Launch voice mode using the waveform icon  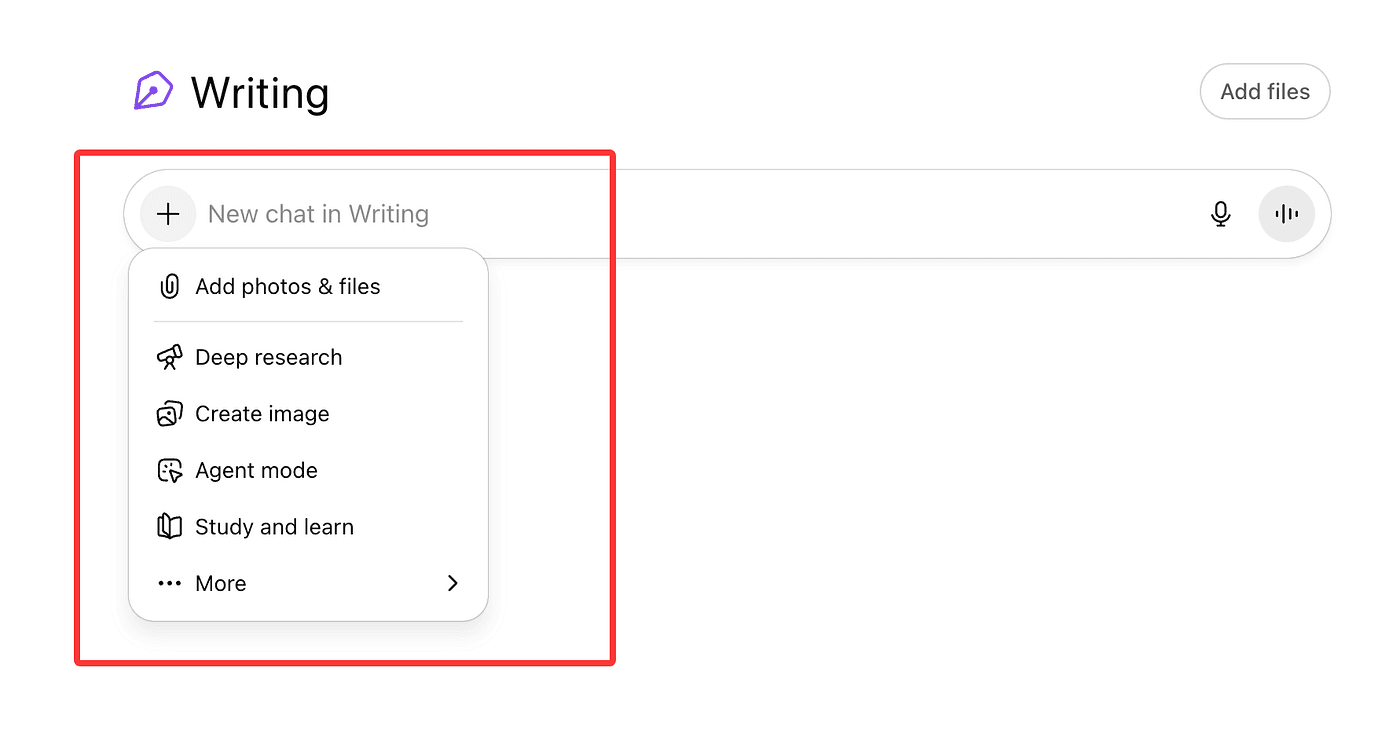point(1286,214)
